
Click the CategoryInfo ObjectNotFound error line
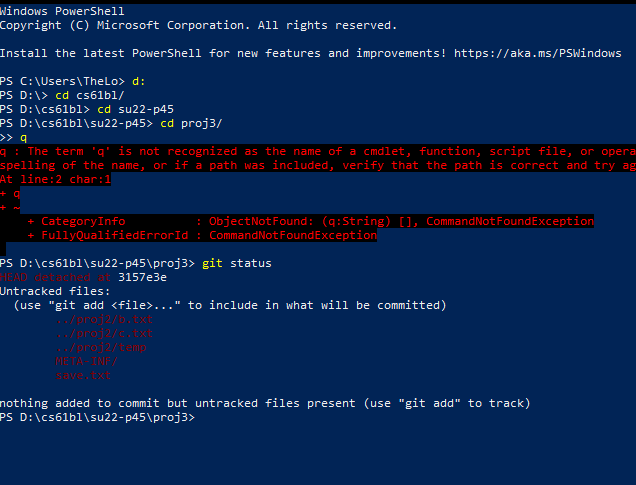pyautogui.click(x=310, y=221)
